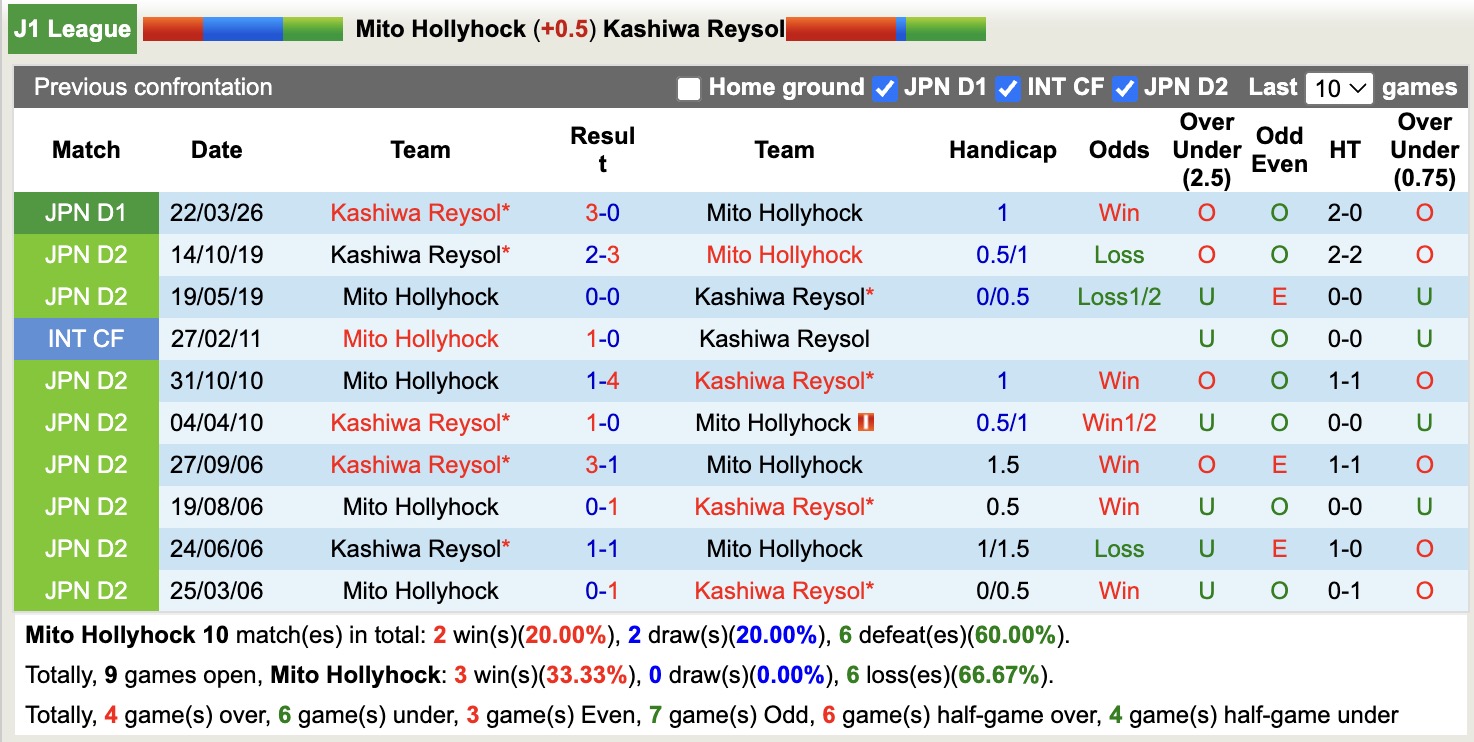Uncheck the JPN D1 filter

coord(884,88)
